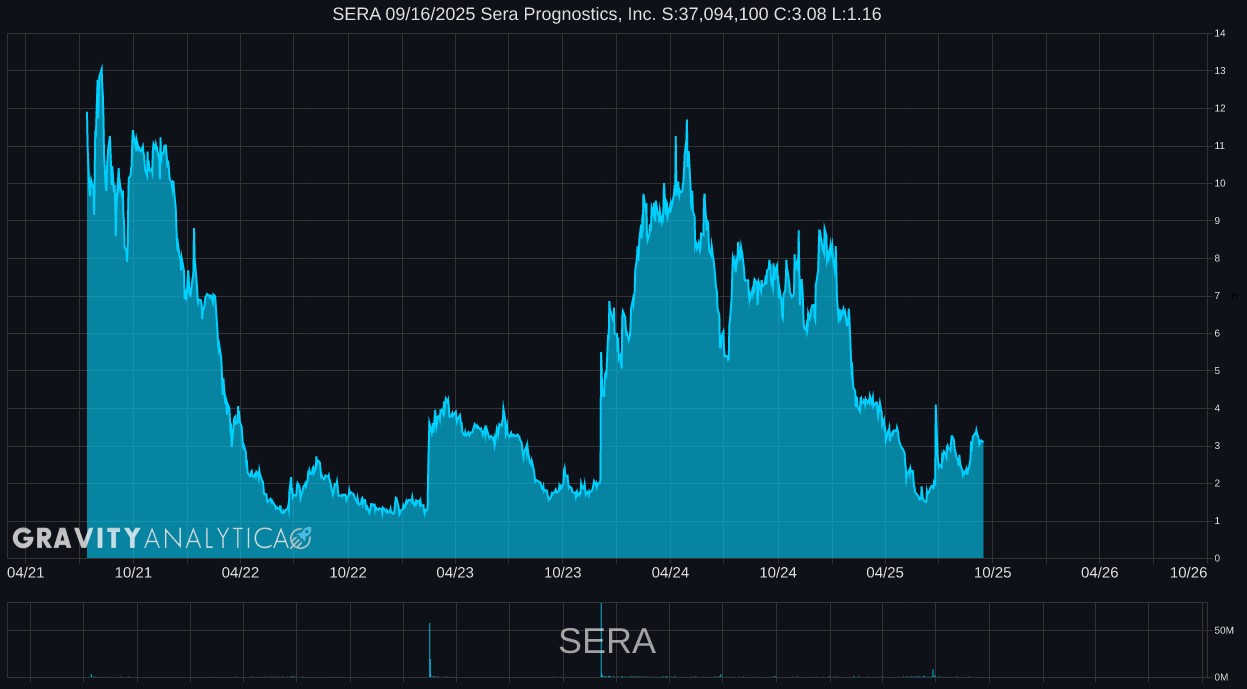Pick the 10/26 x-axis date label
This screenshot has width=1247, height=689.
coord(1189,573)
